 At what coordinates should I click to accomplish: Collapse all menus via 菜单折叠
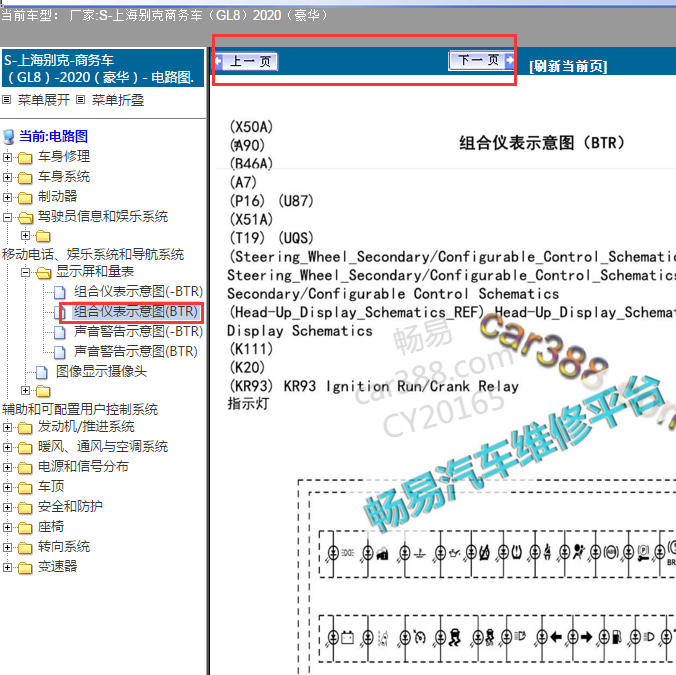point(118,100)
